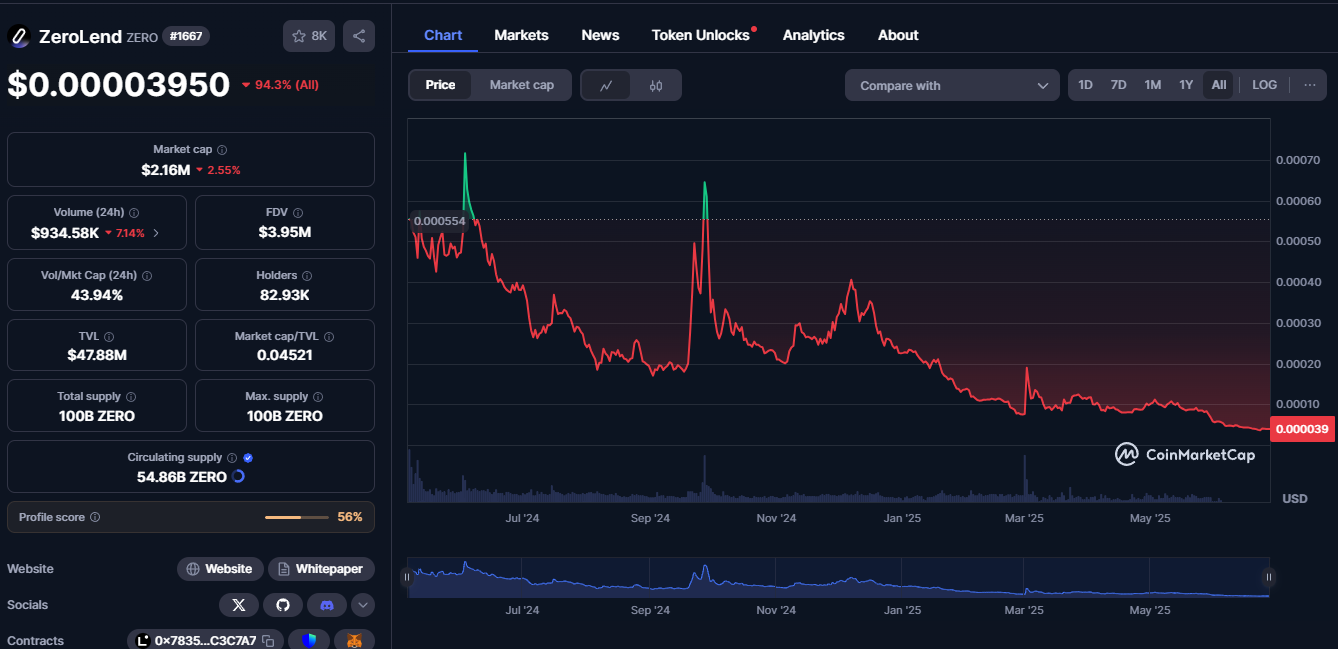Image resolution: width=1338 pixels, height=649 pixels.
Task: Switch chart to candlestick view
Action: 656,85
